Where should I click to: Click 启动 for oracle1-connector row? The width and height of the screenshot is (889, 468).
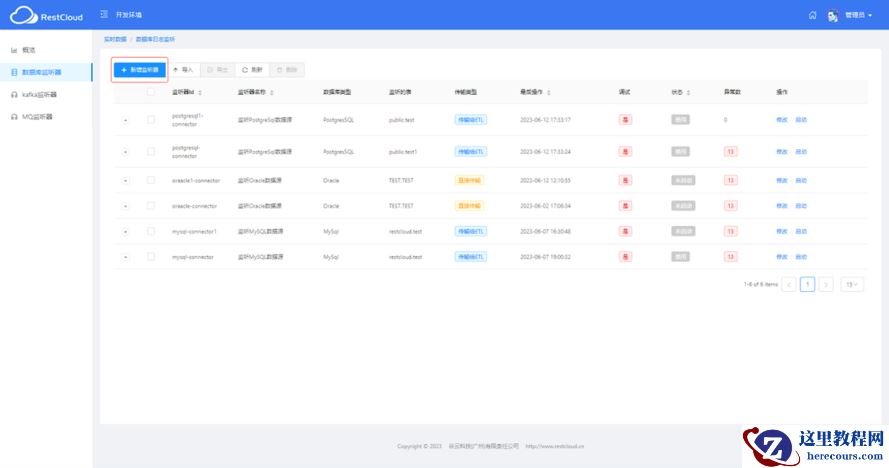[x=801, y=180]
